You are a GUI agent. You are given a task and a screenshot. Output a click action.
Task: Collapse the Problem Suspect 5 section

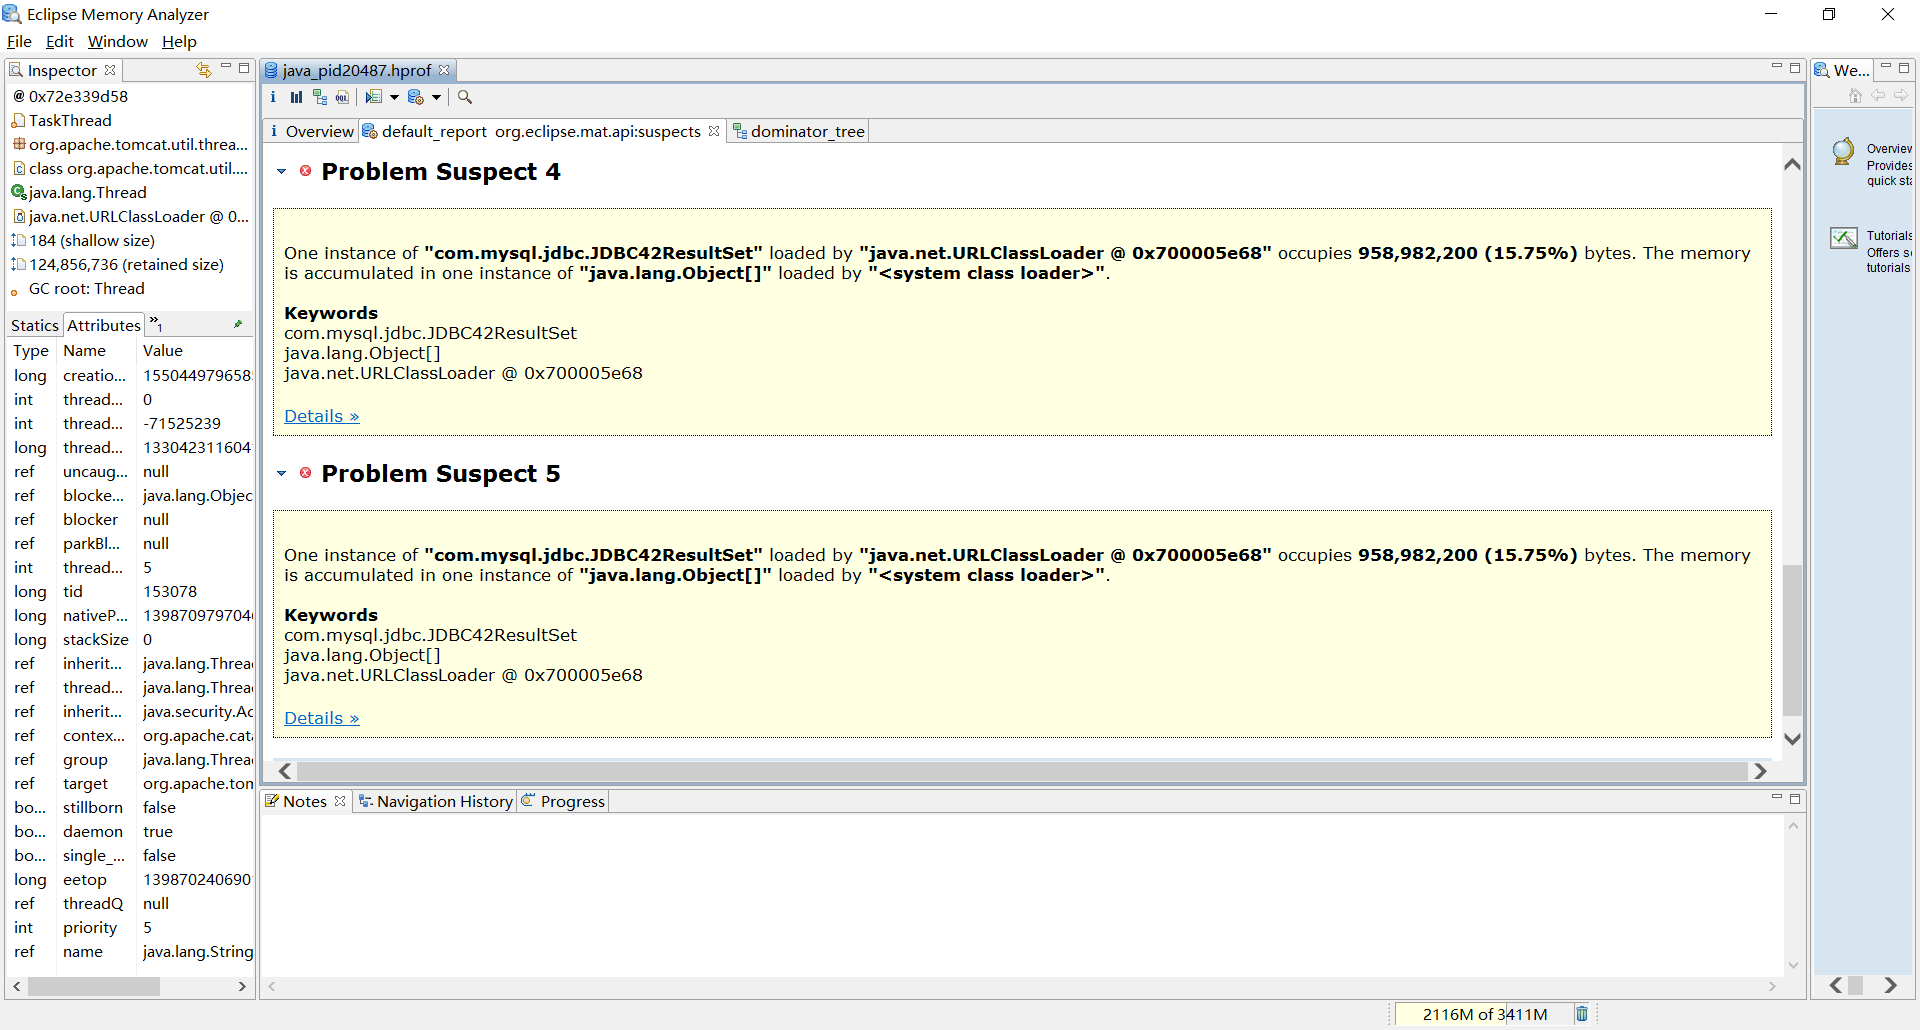click(x=282, y=474)
